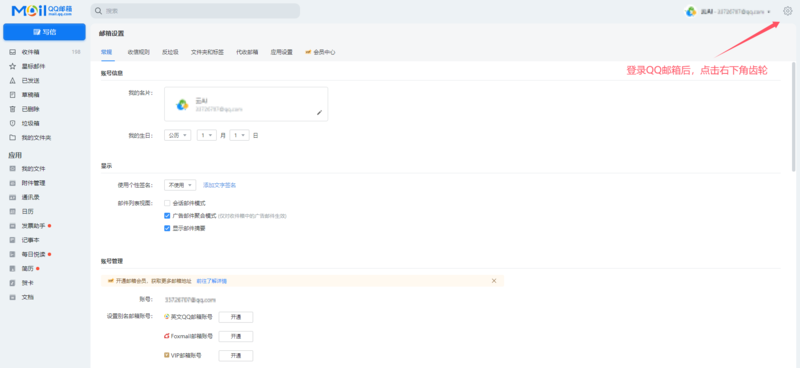Image resolution: width=800 pixels, height=368 pixels.
Task: Open 每日悦读 reading icon
Action: [x=13, y=254]
